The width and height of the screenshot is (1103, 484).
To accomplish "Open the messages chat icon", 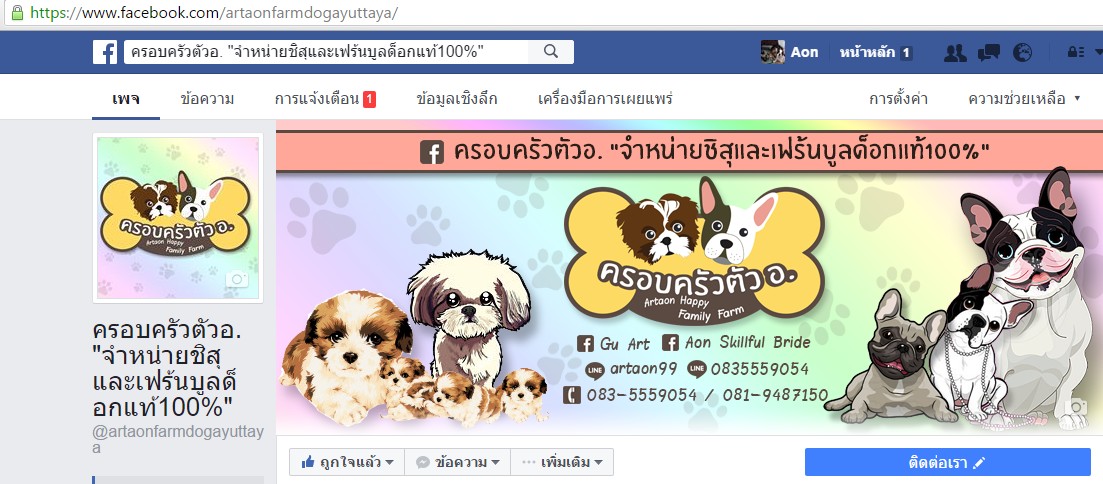I will (989, 53).
